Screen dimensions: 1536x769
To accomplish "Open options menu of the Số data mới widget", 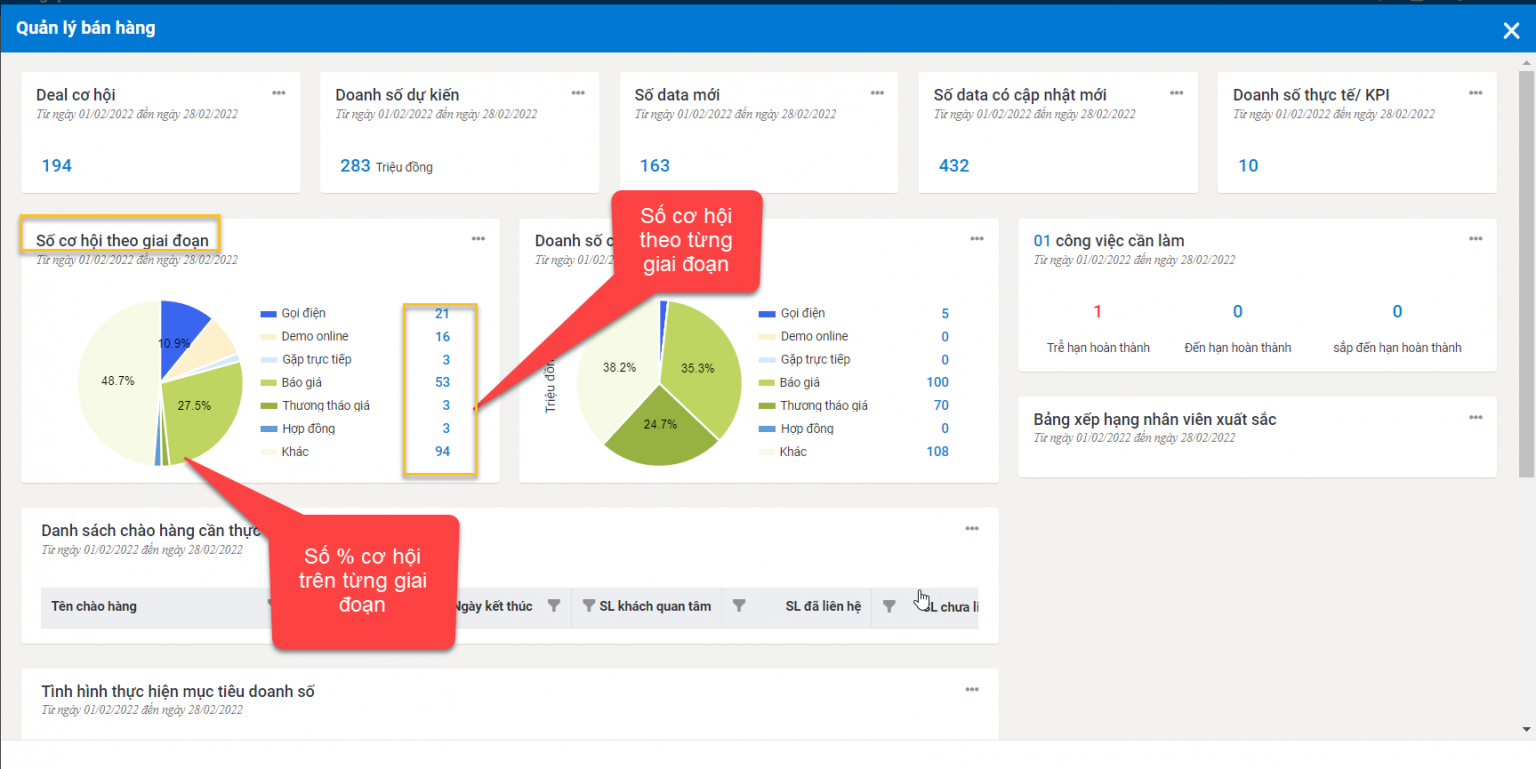I will click(x=877, y=91).
